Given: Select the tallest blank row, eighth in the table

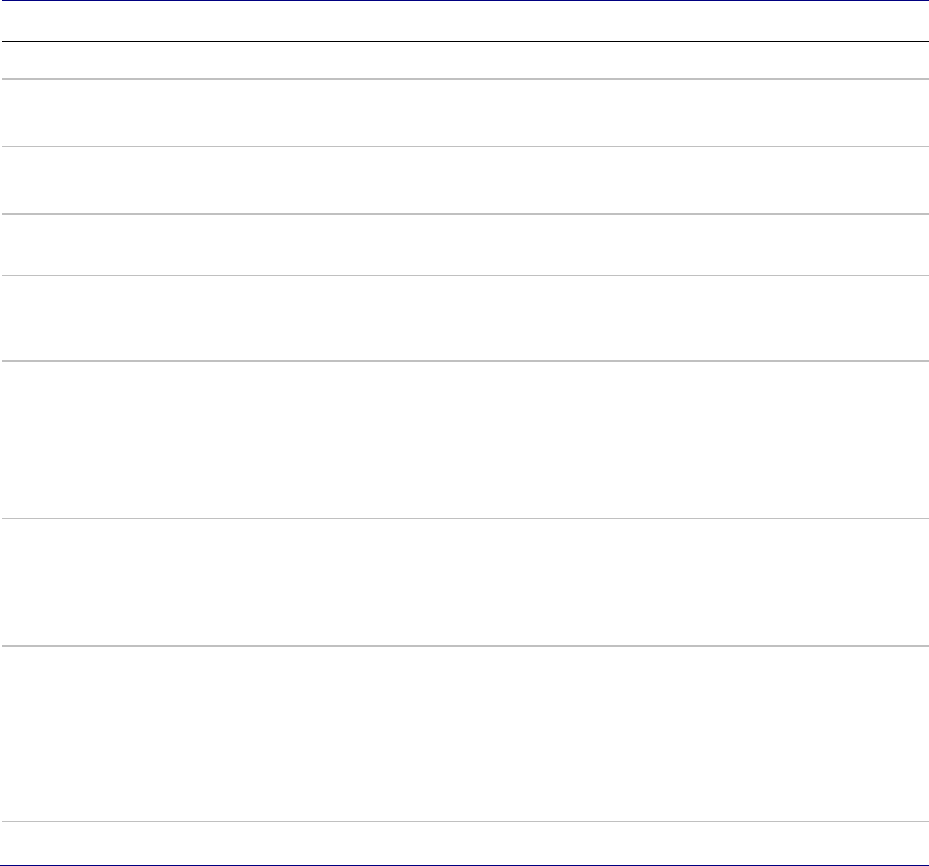Looking at the screenshot, I should [464, 734].
